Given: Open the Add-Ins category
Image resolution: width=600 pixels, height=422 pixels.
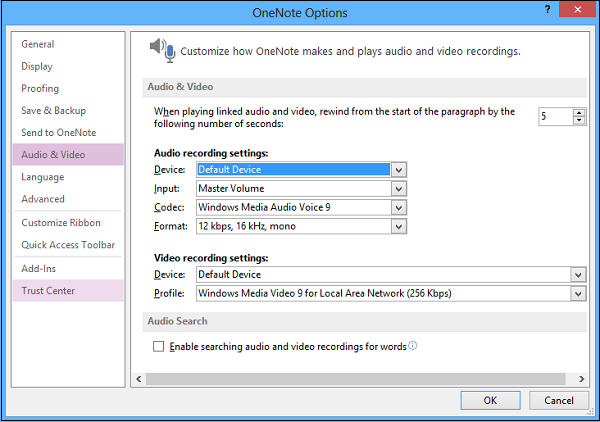Looking at the screenshot, I should click(x=68, y=269).
